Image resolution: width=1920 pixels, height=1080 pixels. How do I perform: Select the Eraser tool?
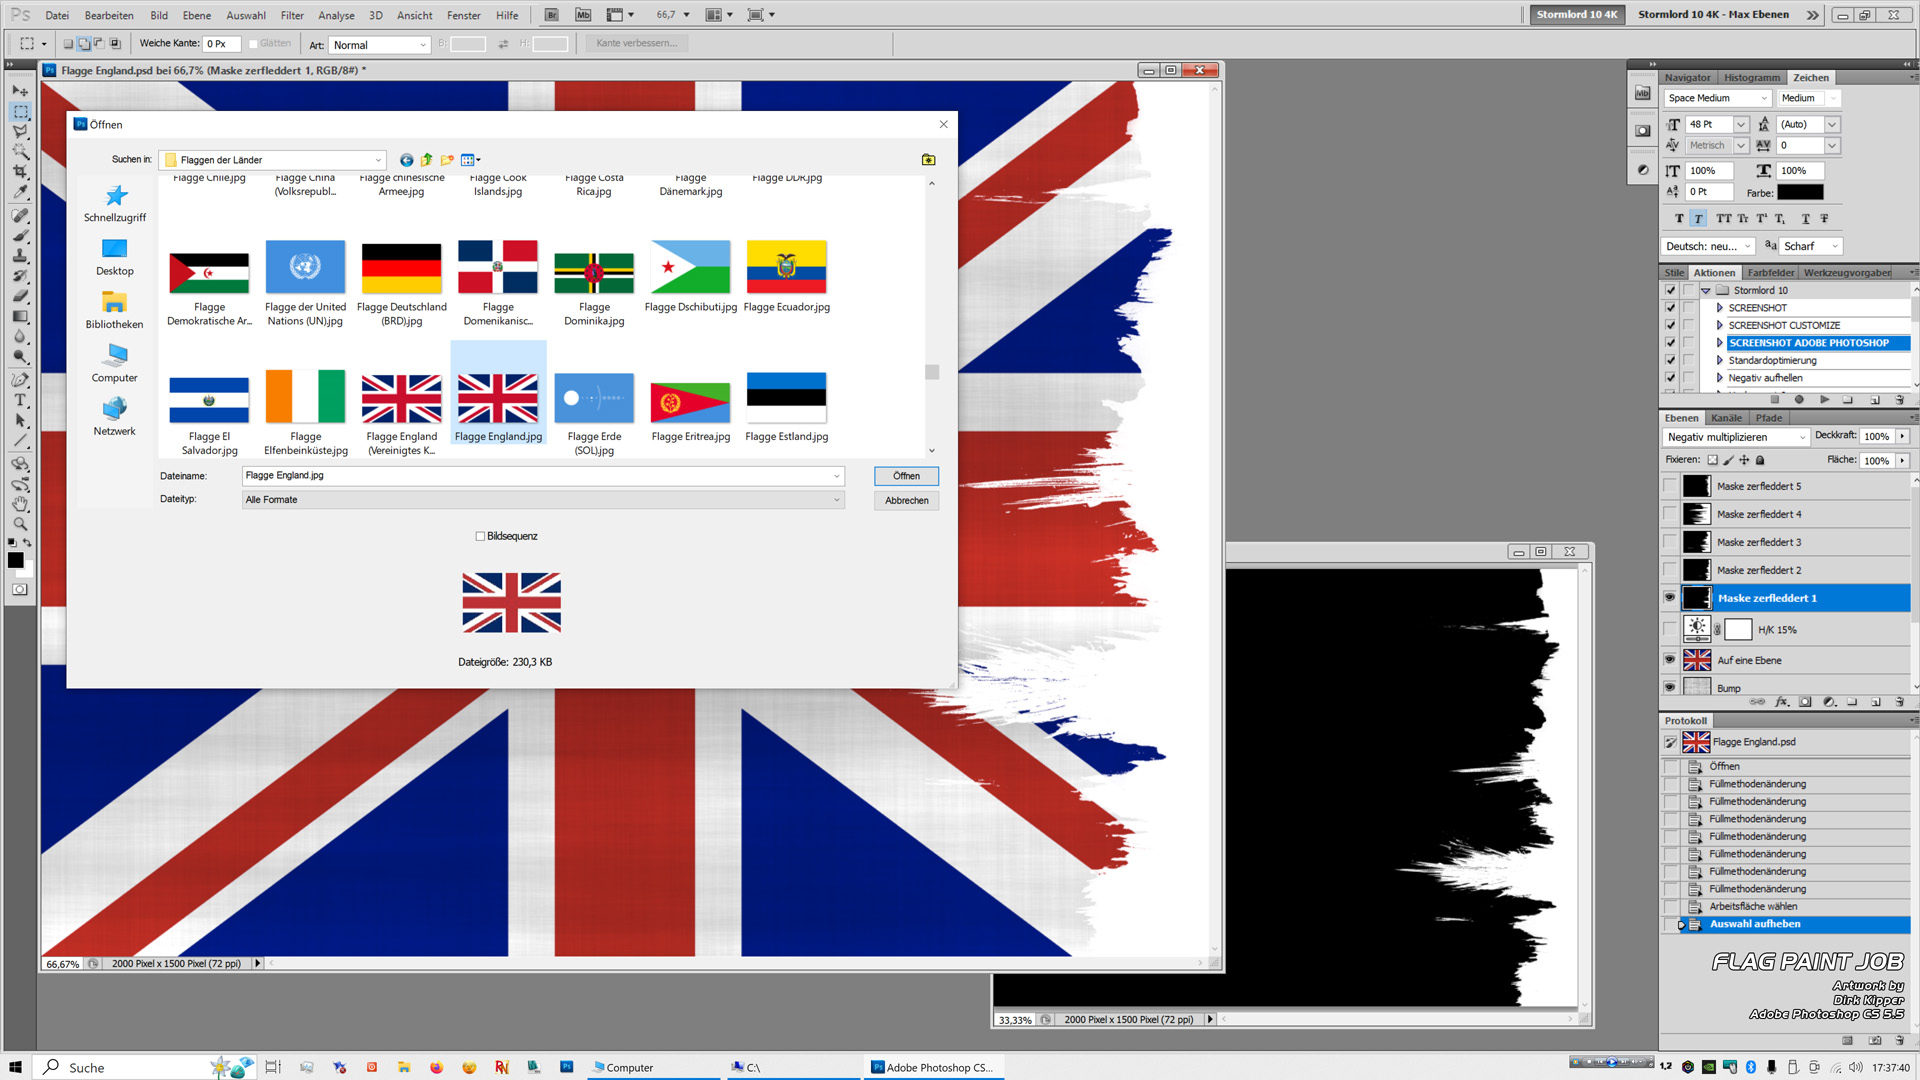20,296
